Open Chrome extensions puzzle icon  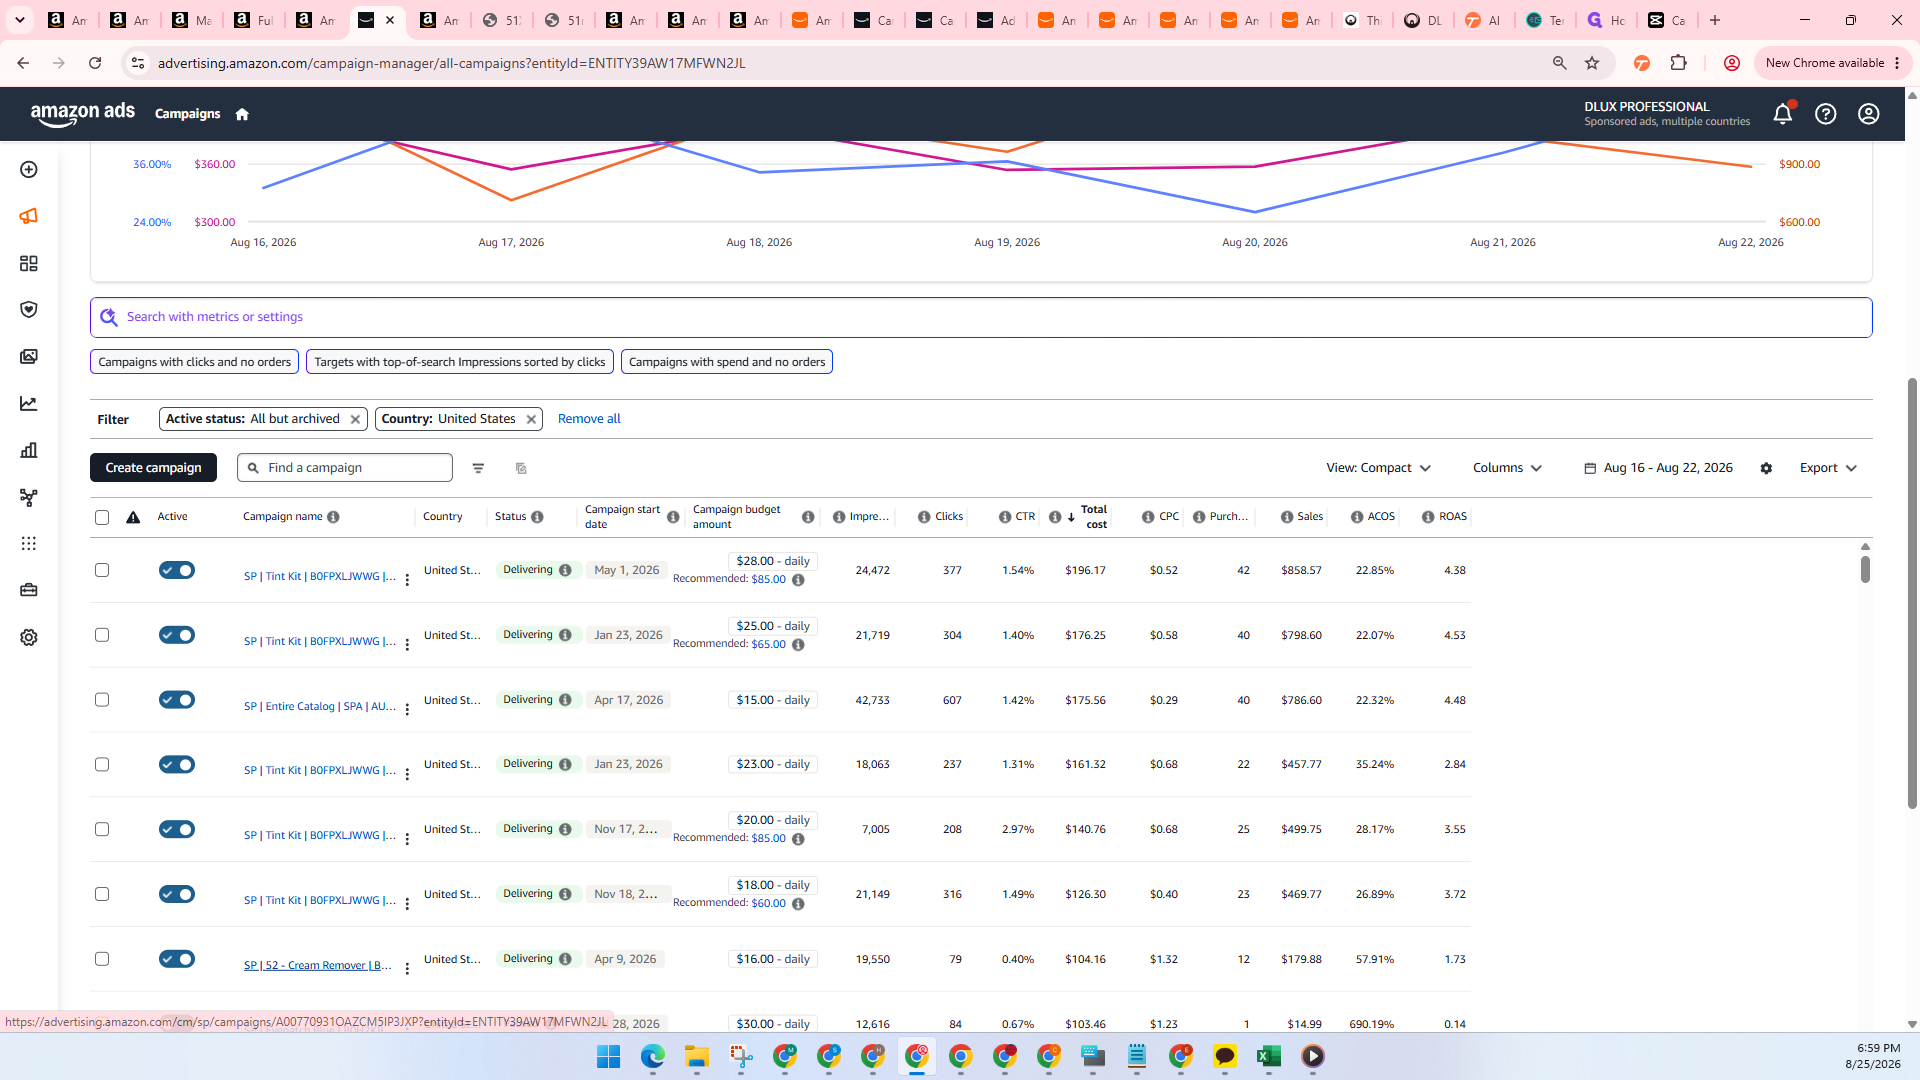[x=1679, y=63]
